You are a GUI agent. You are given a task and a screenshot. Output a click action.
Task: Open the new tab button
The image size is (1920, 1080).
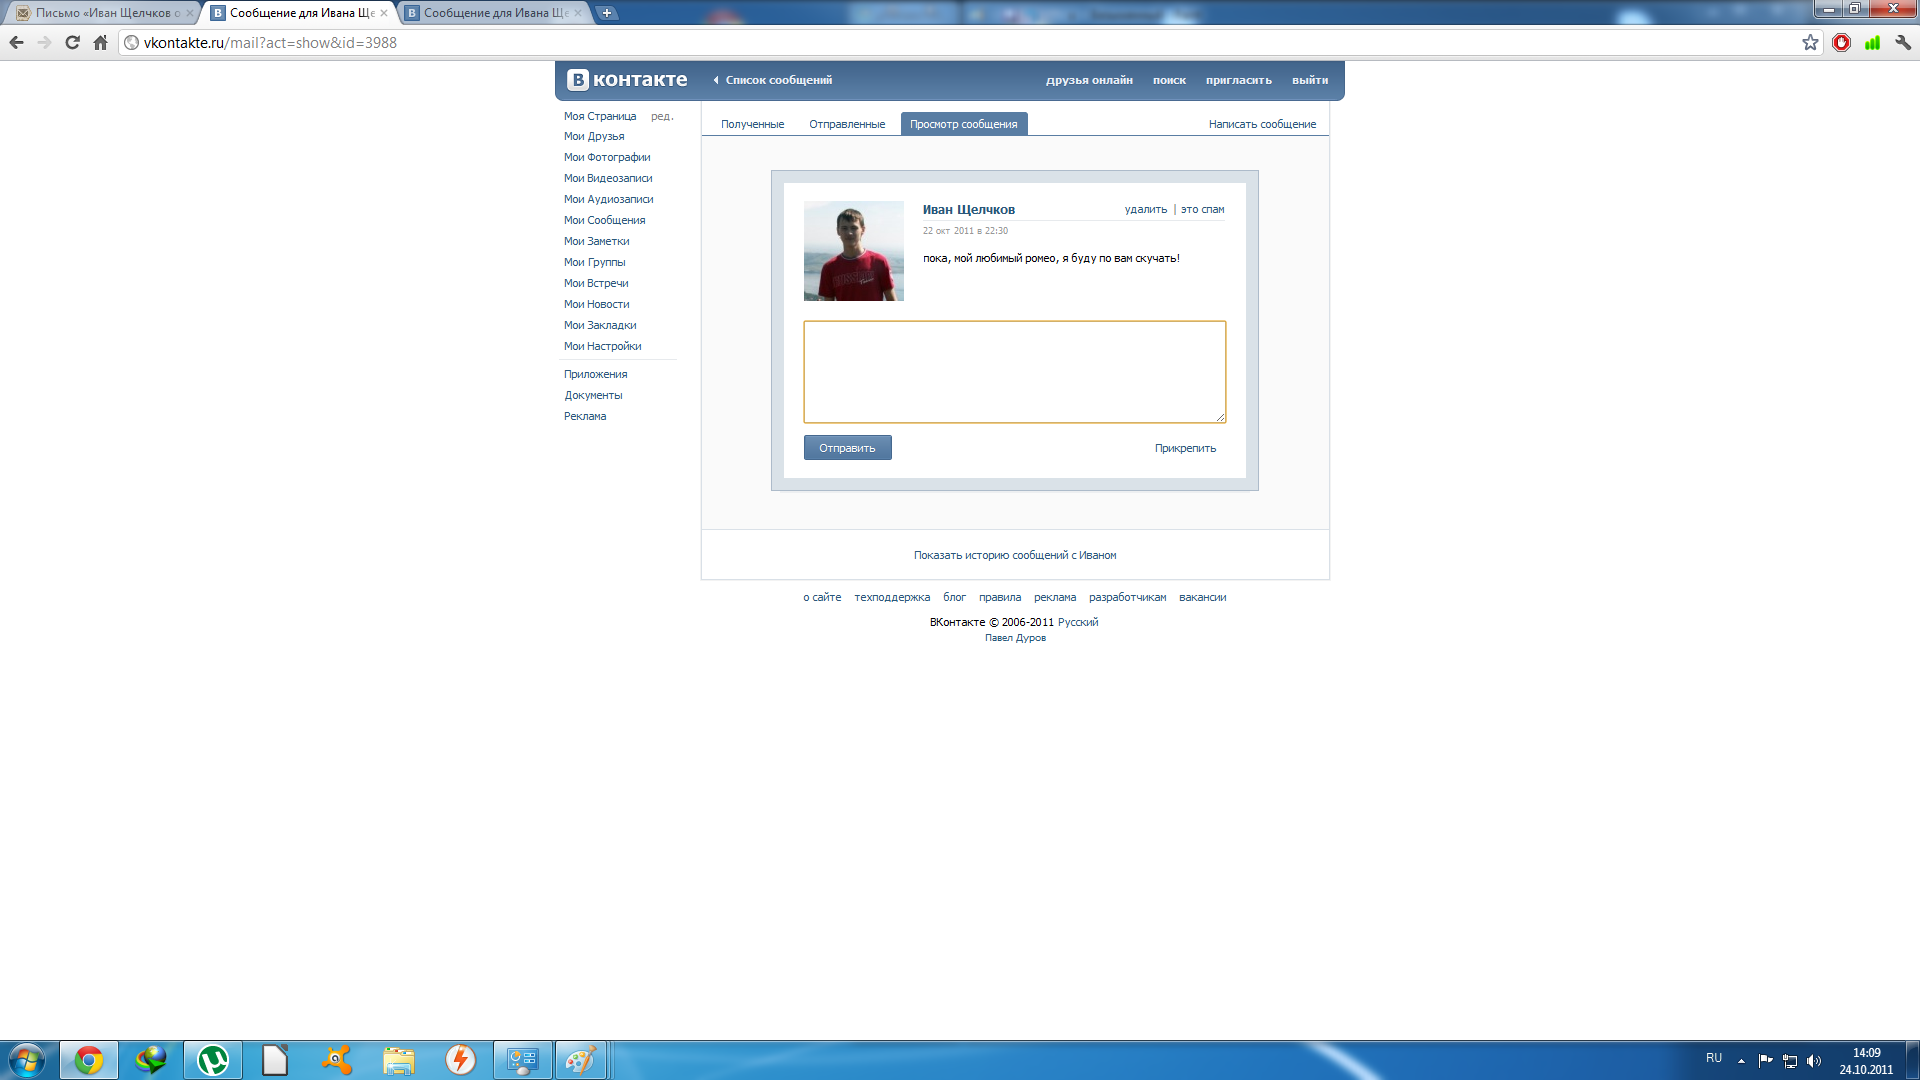(x=606, y=13)
